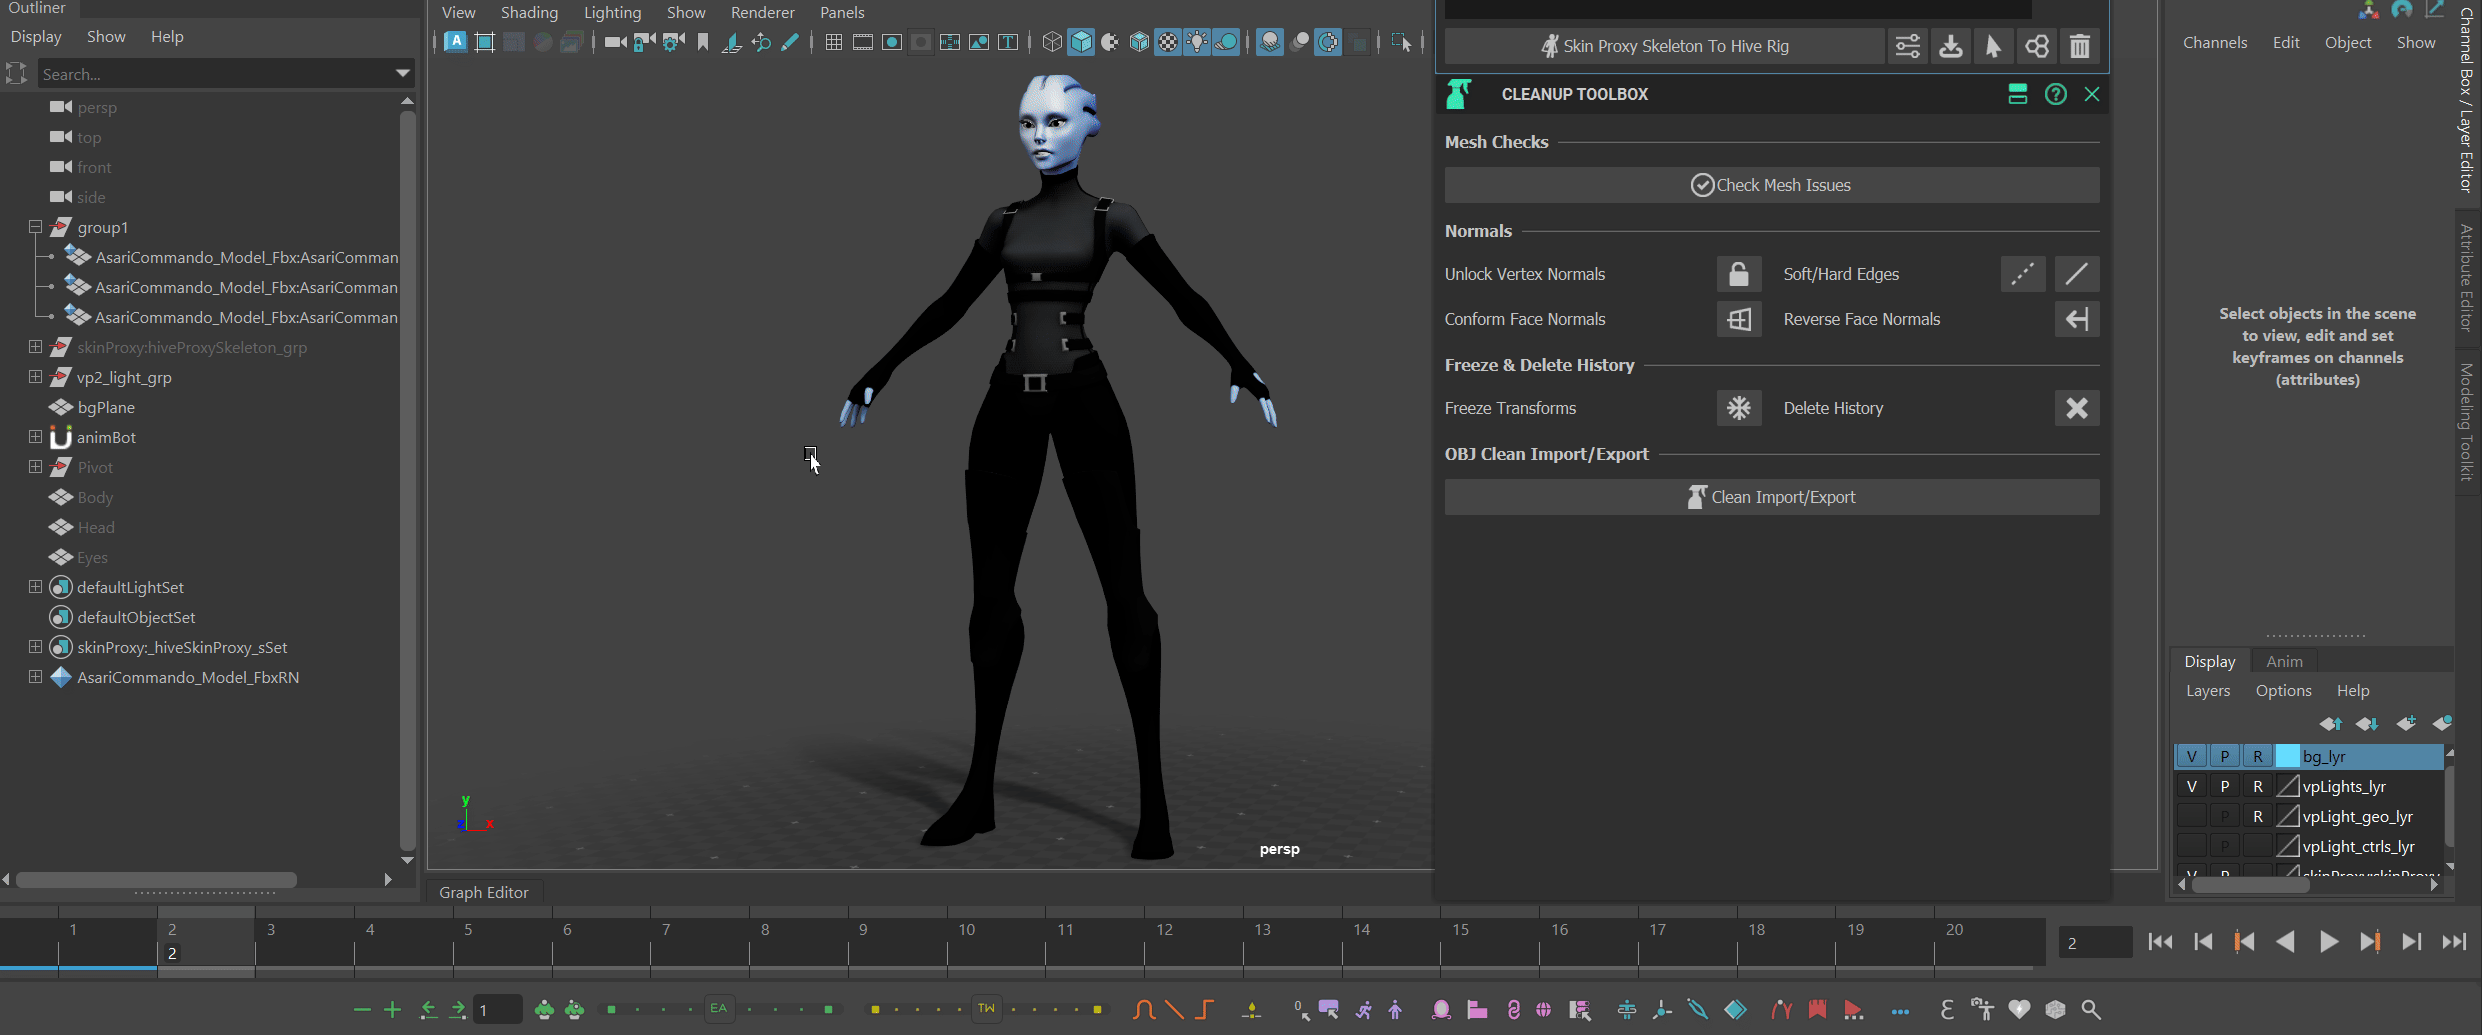2482x1035 pixels.
Task: Toggle empty visibility box of vpLight_geo_lyr
Action: [x=2191, y=816]
